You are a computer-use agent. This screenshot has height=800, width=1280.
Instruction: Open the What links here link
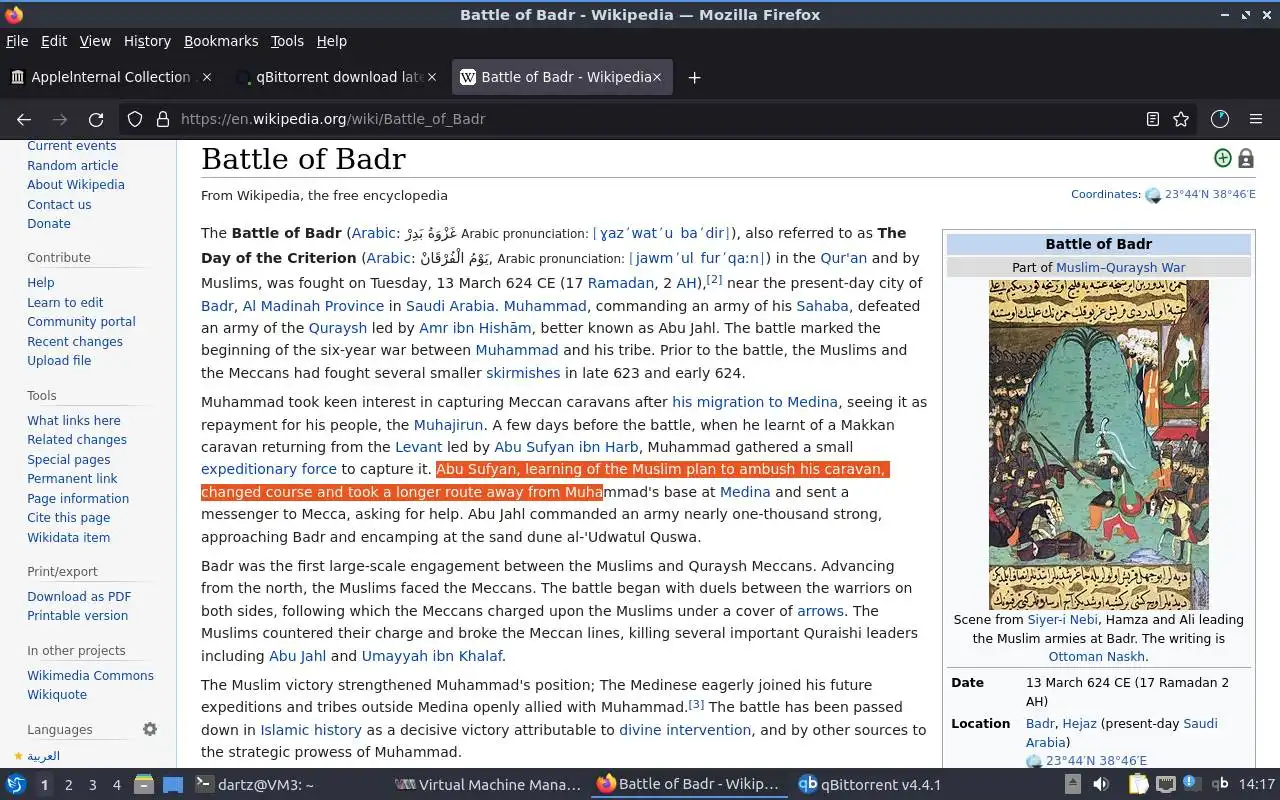tap(74, 420)
